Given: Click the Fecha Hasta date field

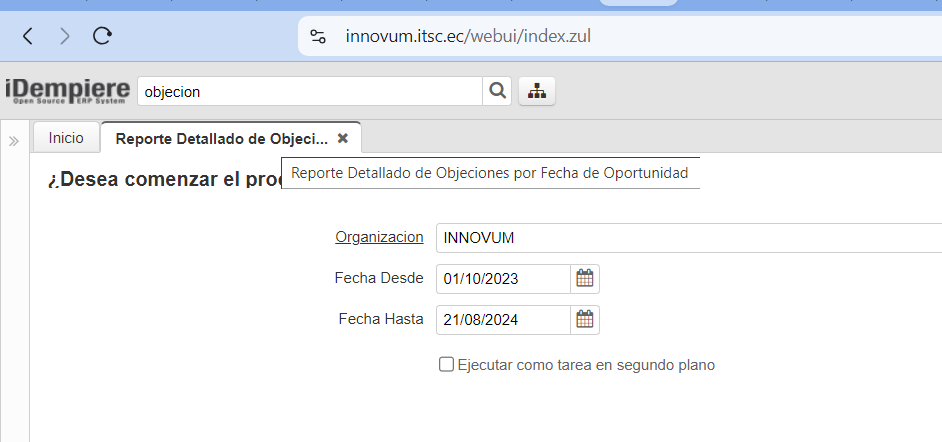Looking at the screenshot, I should [503, 320].
